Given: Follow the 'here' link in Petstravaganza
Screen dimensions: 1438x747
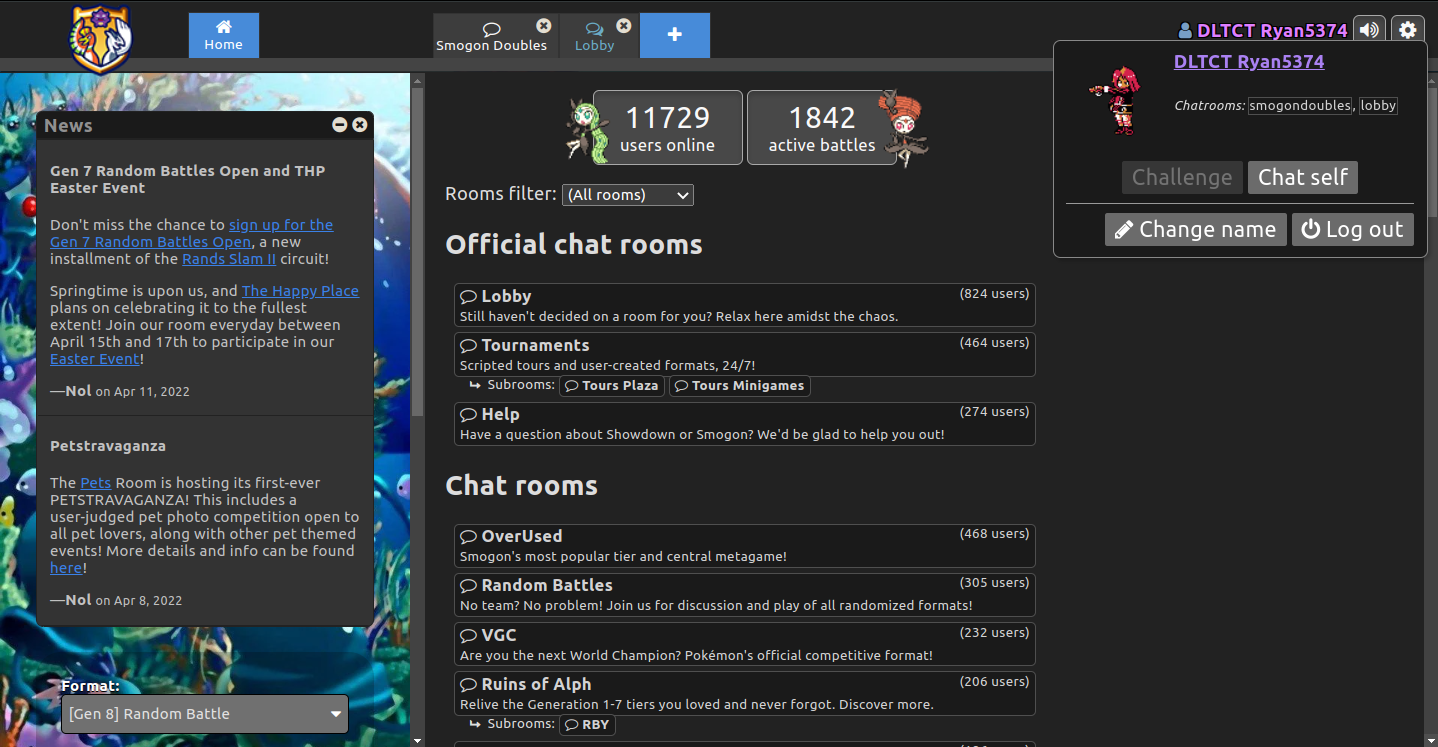Looking at the screenshot, I should [66, 568].
